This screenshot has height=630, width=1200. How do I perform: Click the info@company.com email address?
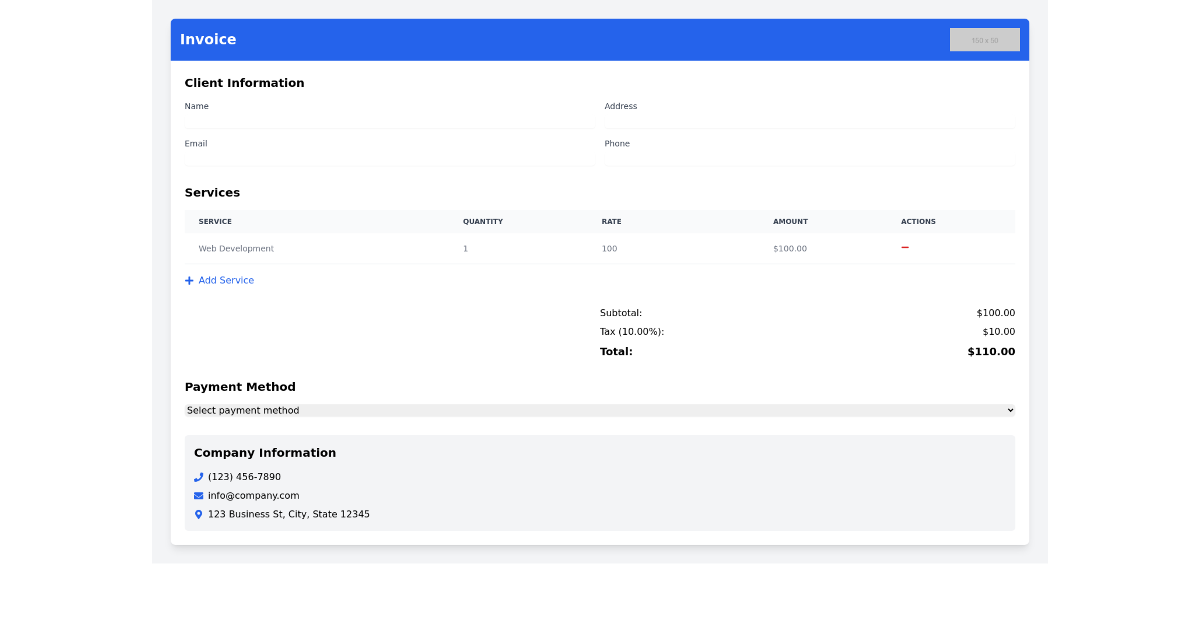tap(253, 495)
